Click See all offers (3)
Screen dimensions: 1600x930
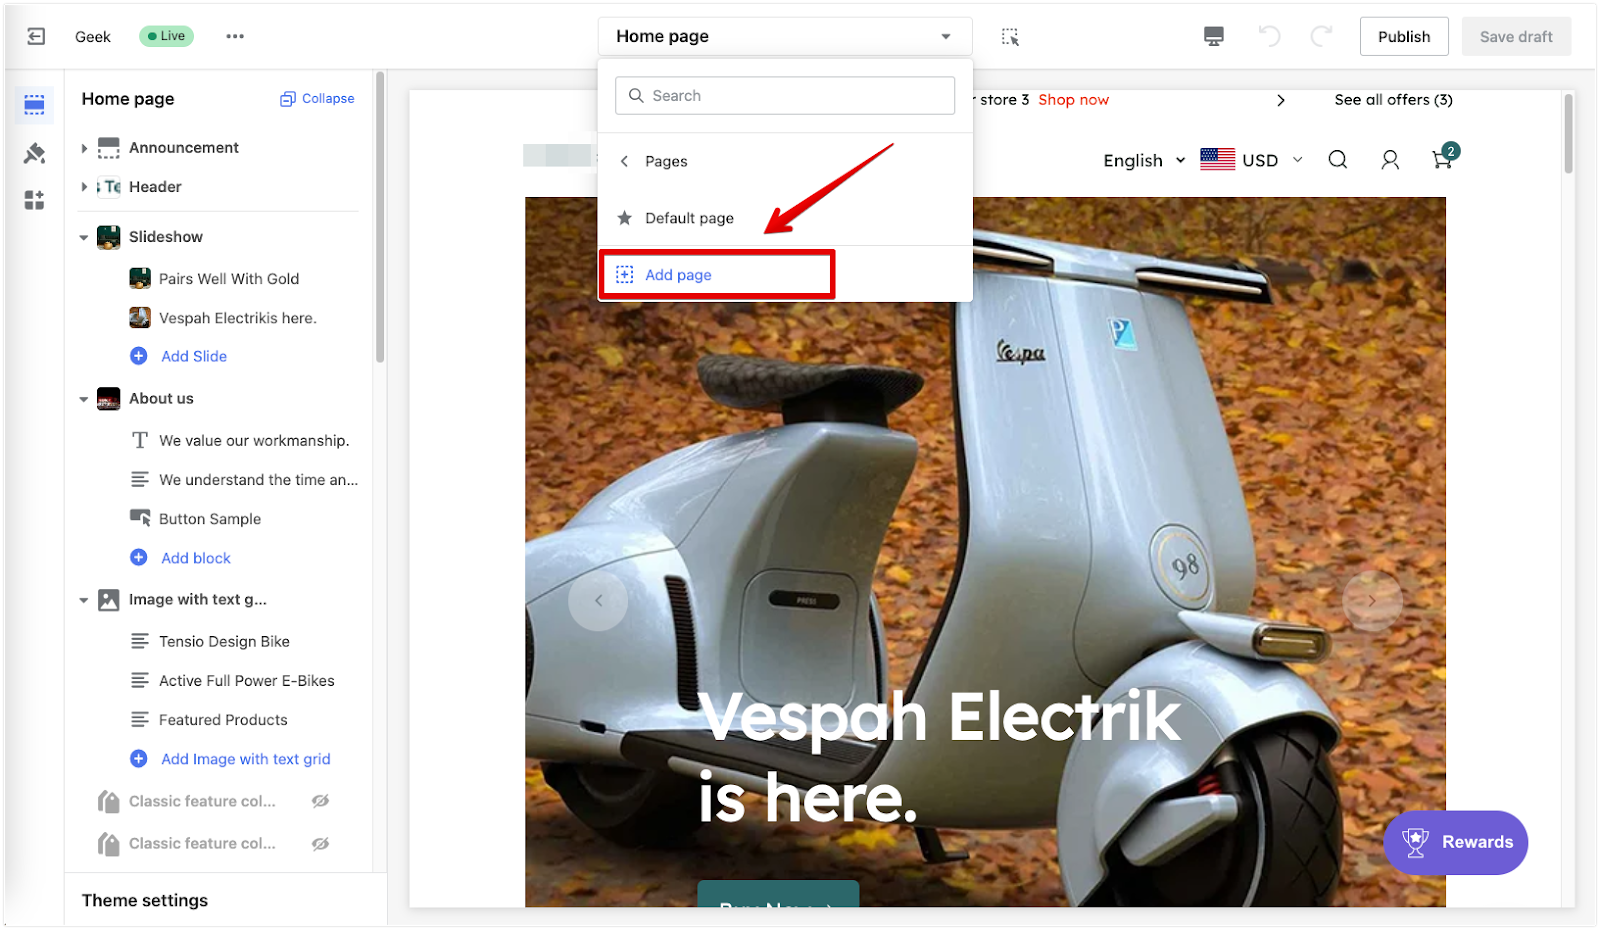coord(1393,100)
